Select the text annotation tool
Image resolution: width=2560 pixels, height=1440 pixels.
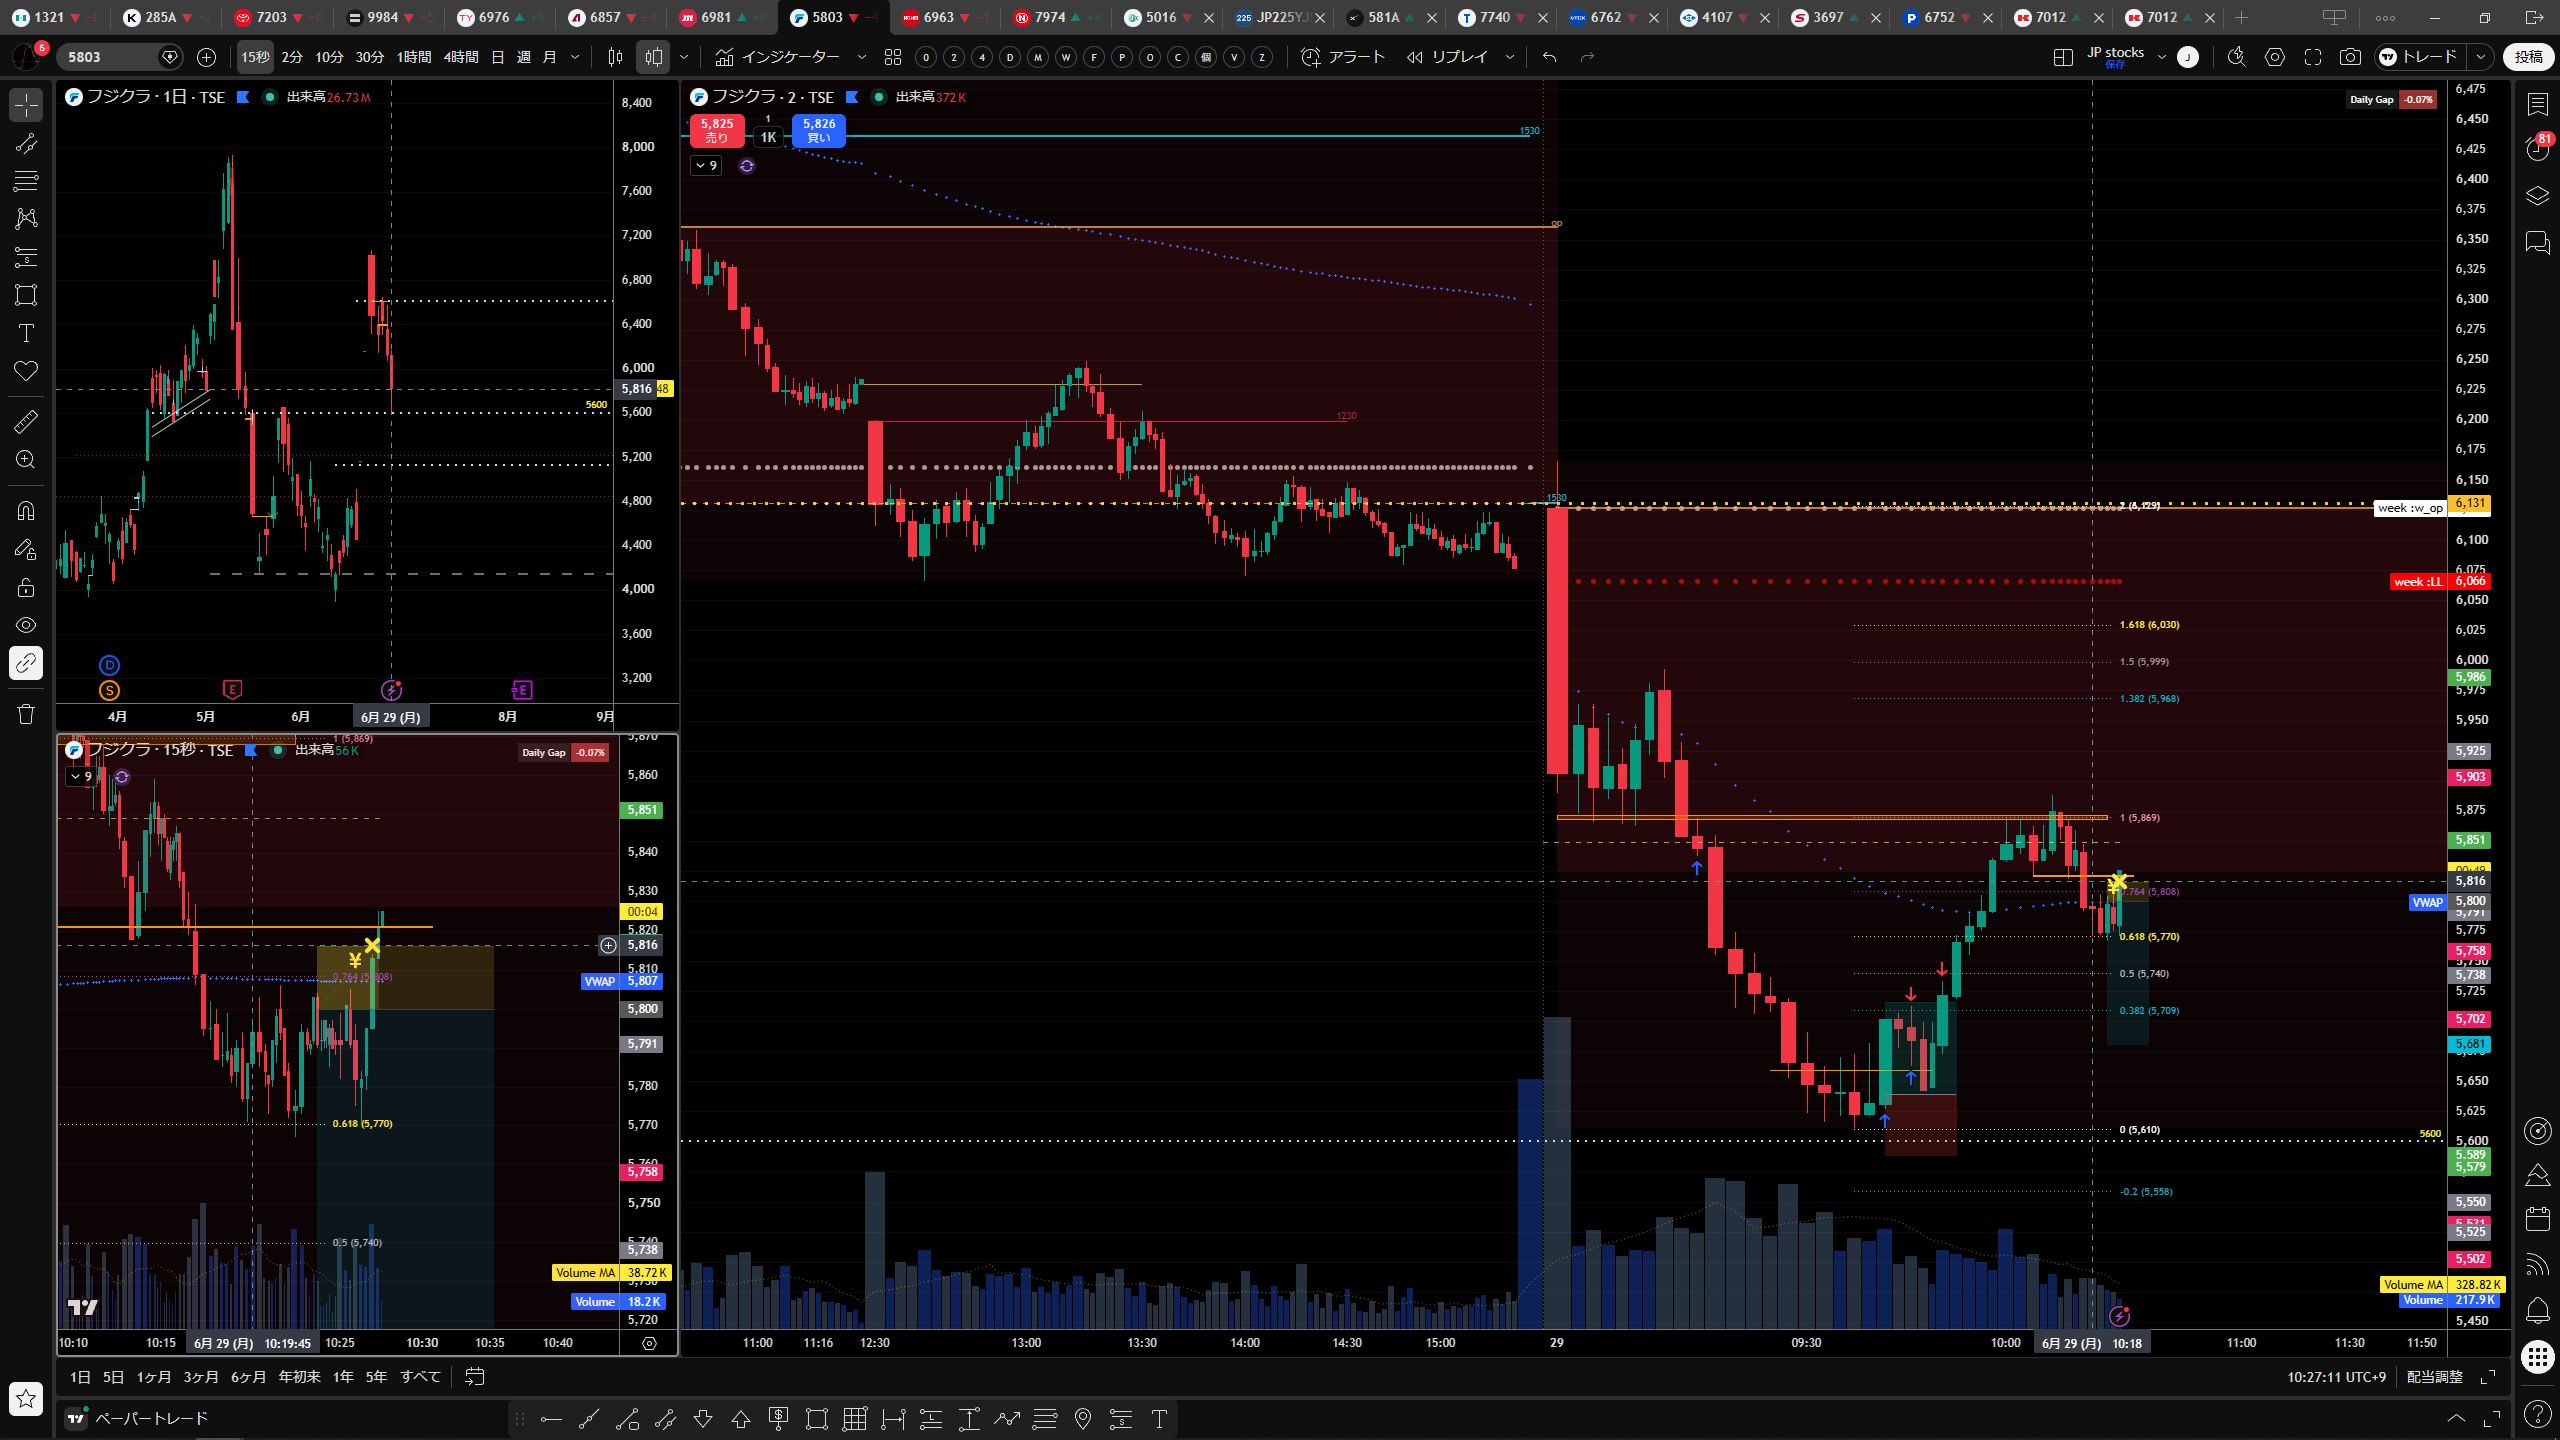[x=26, y=333]
